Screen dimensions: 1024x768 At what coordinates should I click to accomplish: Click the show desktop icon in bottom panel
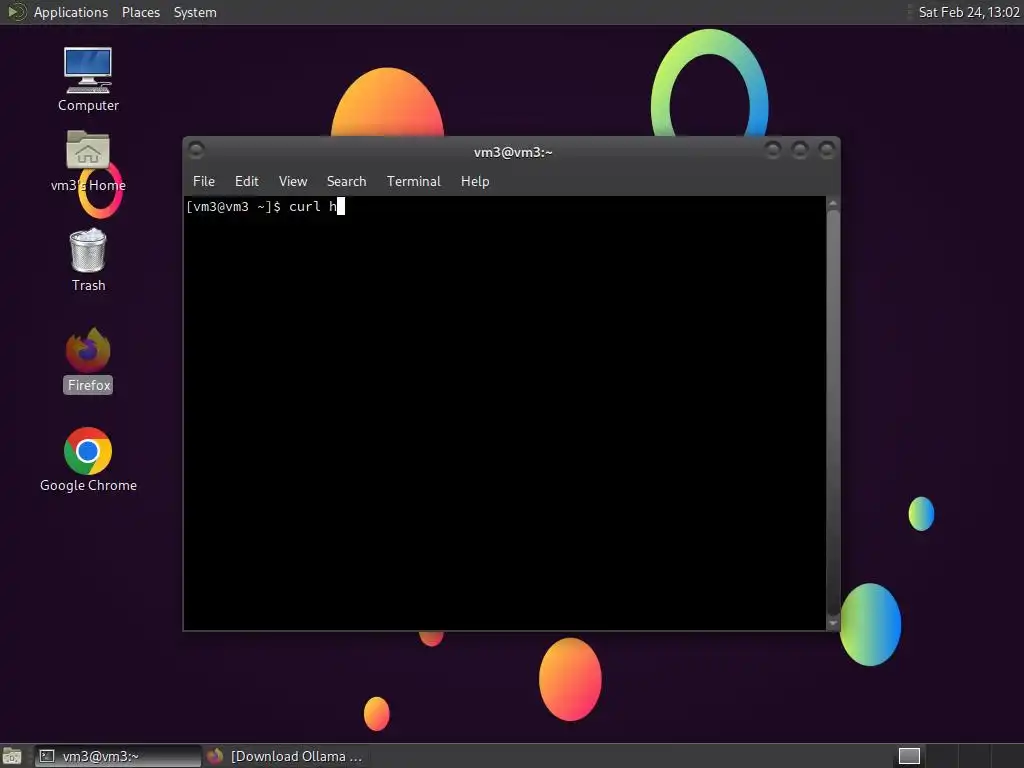[12, 756]
